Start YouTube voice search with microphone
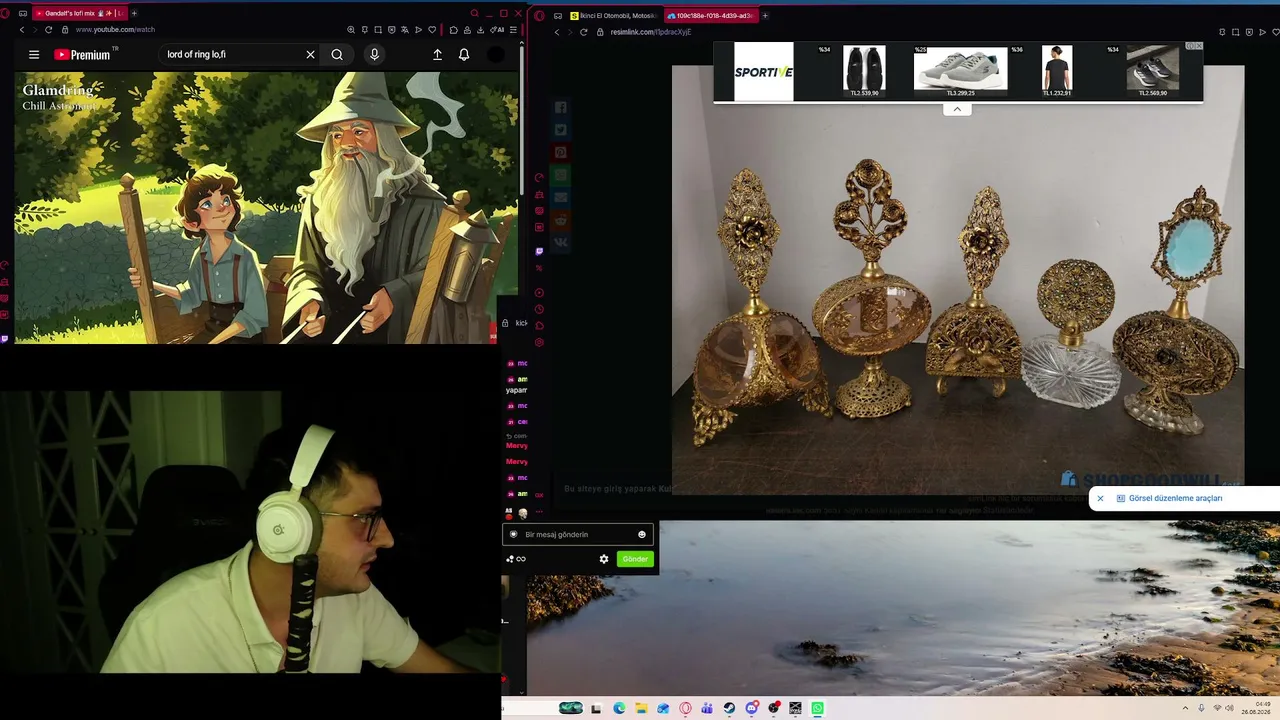This screenshot has width=1280, height=720. coord(374,55)
